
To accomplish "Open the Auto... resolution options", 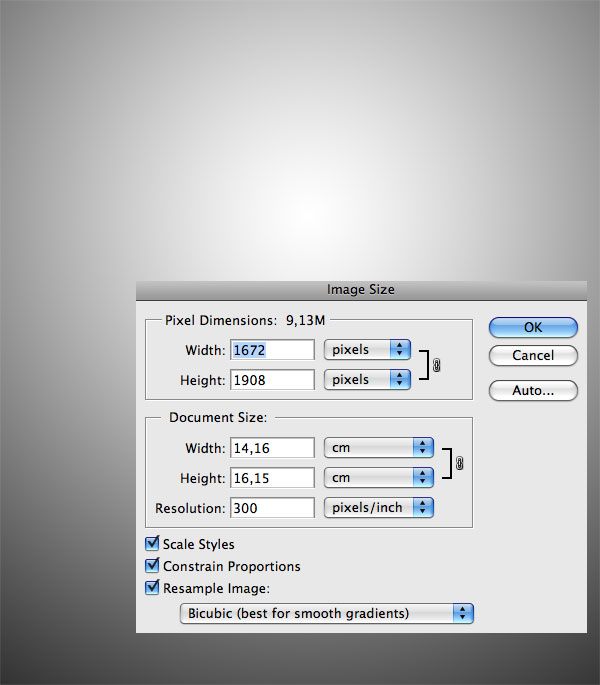I will click(x=533, y=390).
